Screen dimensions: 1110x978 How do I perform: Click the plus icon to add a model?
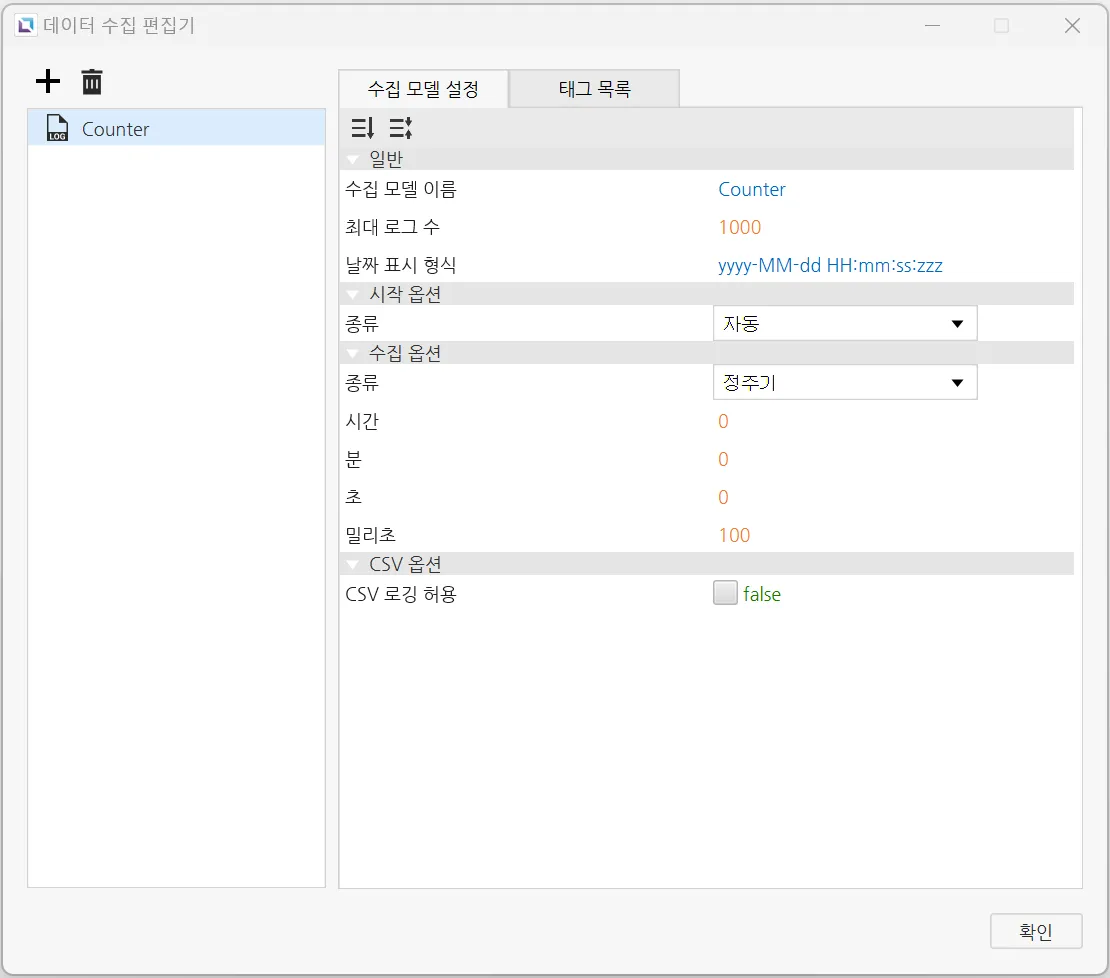point(48,82)
